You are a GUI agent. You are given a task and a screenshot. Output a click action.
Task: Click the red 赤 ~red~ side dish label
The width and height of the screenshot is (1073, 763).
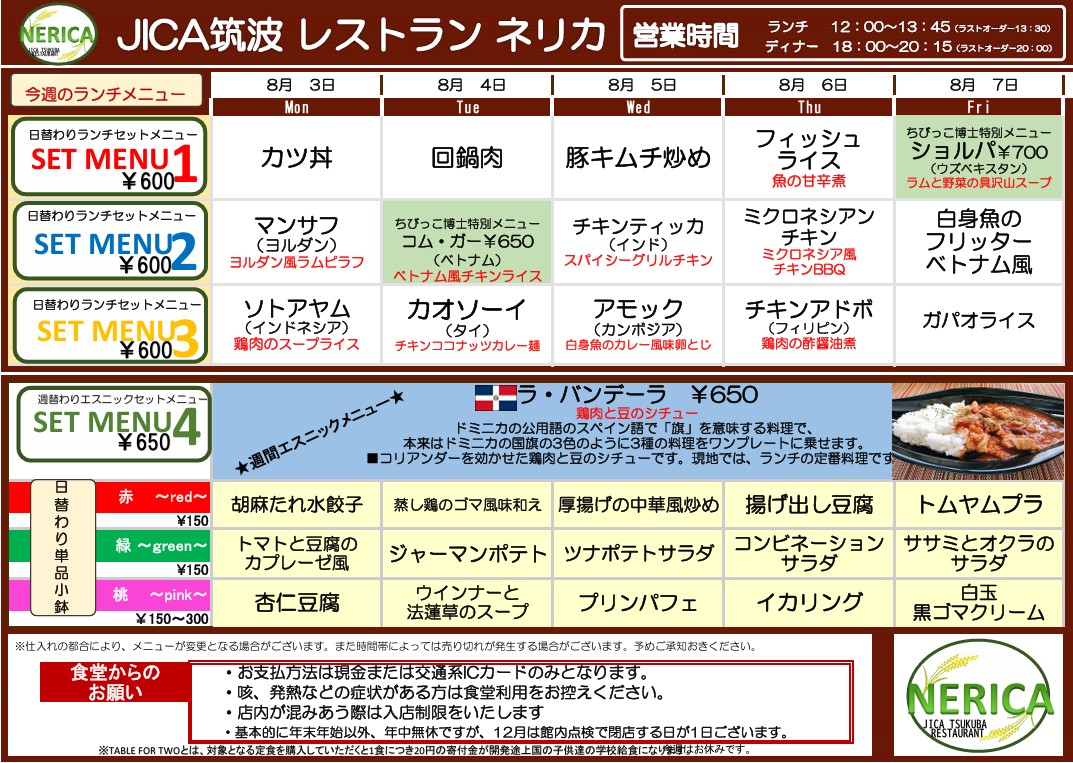pos(153,497)
